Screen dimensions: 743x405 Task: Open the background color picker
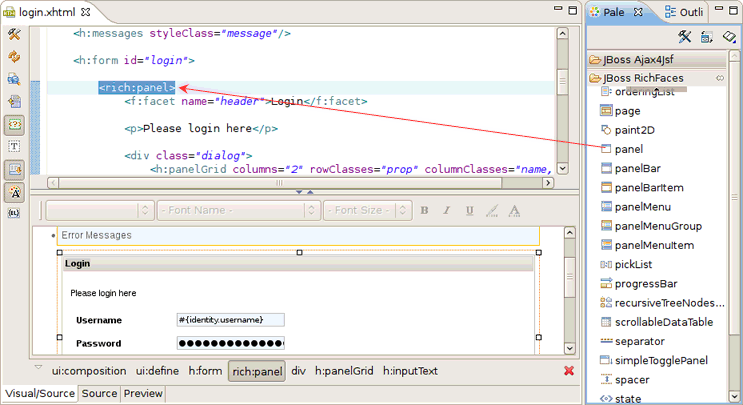pyautogui.click(x=492, y=210)
